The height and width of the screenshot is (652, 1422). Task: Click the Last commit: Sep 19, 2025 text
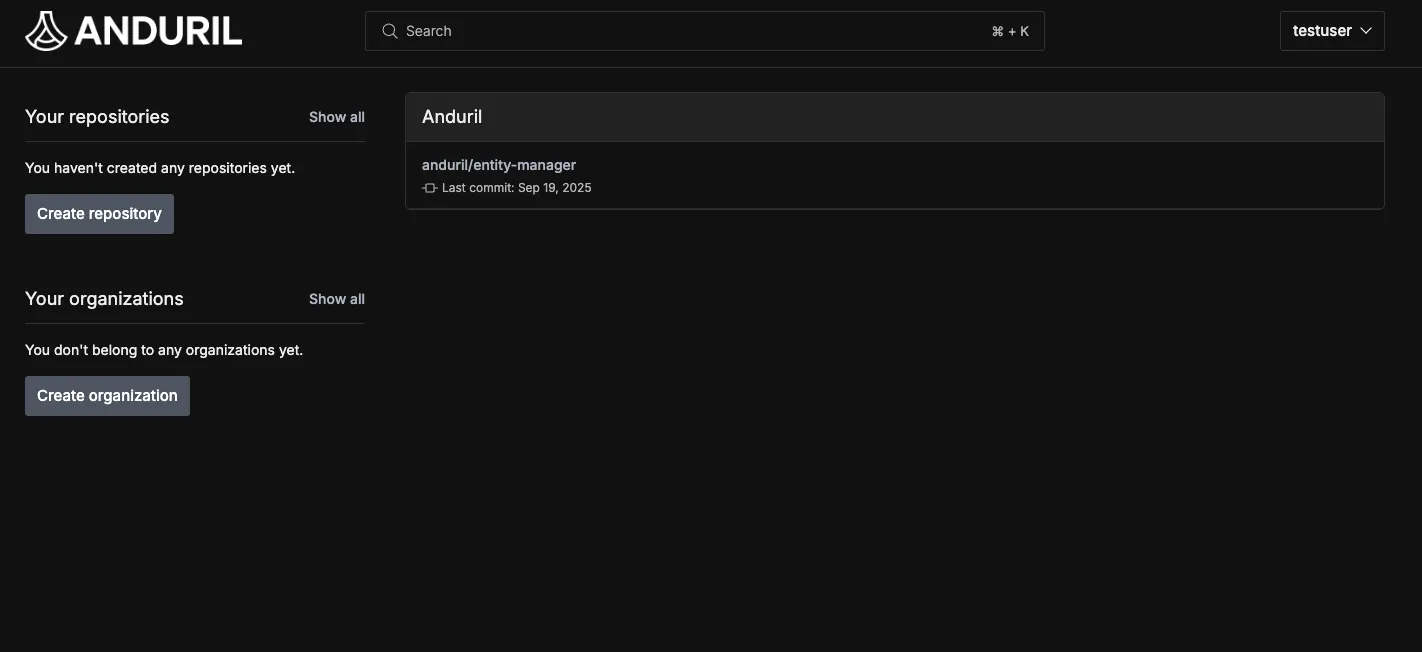[517, 188]
